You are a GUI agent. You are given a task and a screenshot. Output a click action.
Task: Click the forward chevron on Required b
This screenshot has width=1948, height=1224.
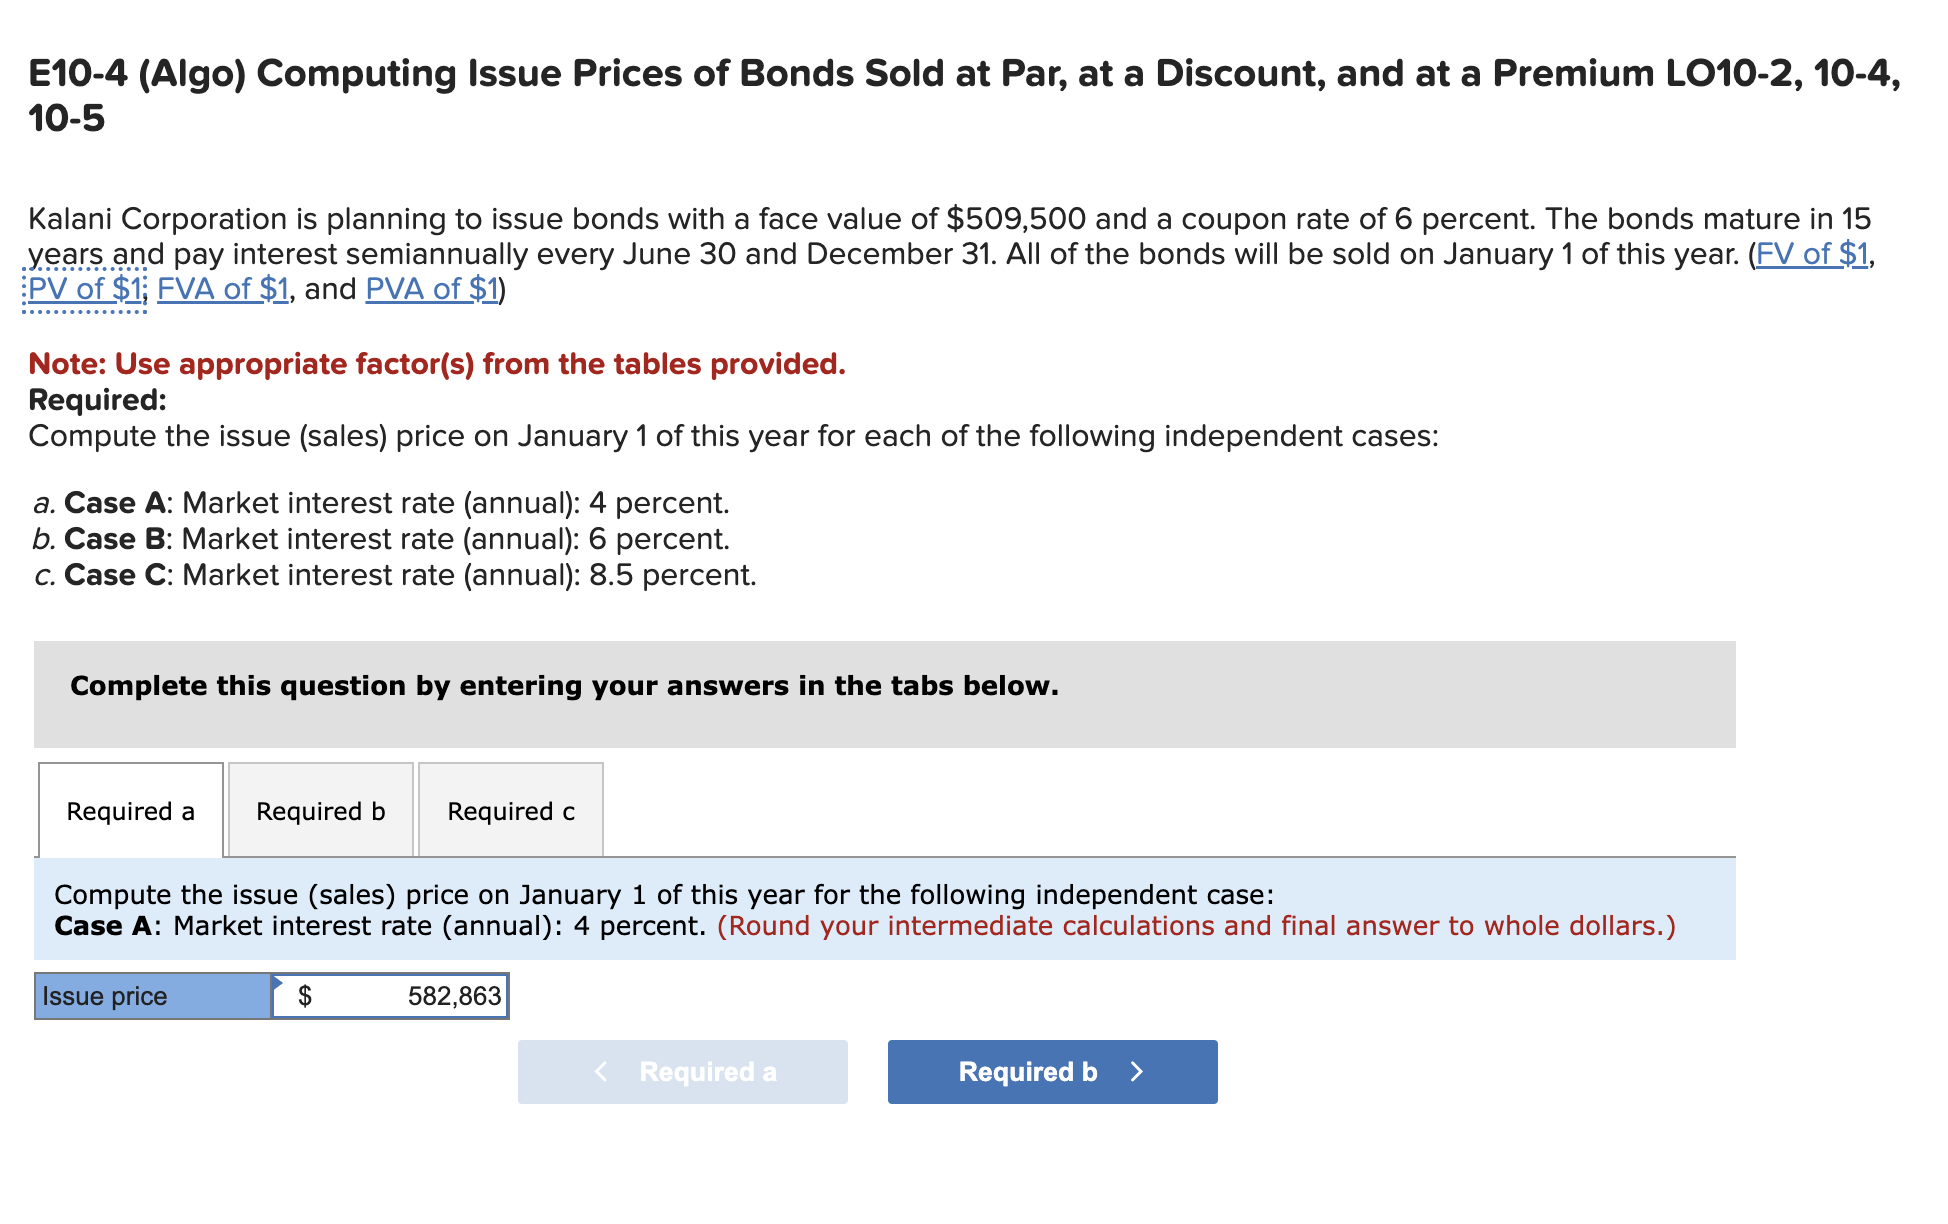coord(1136,1071)
